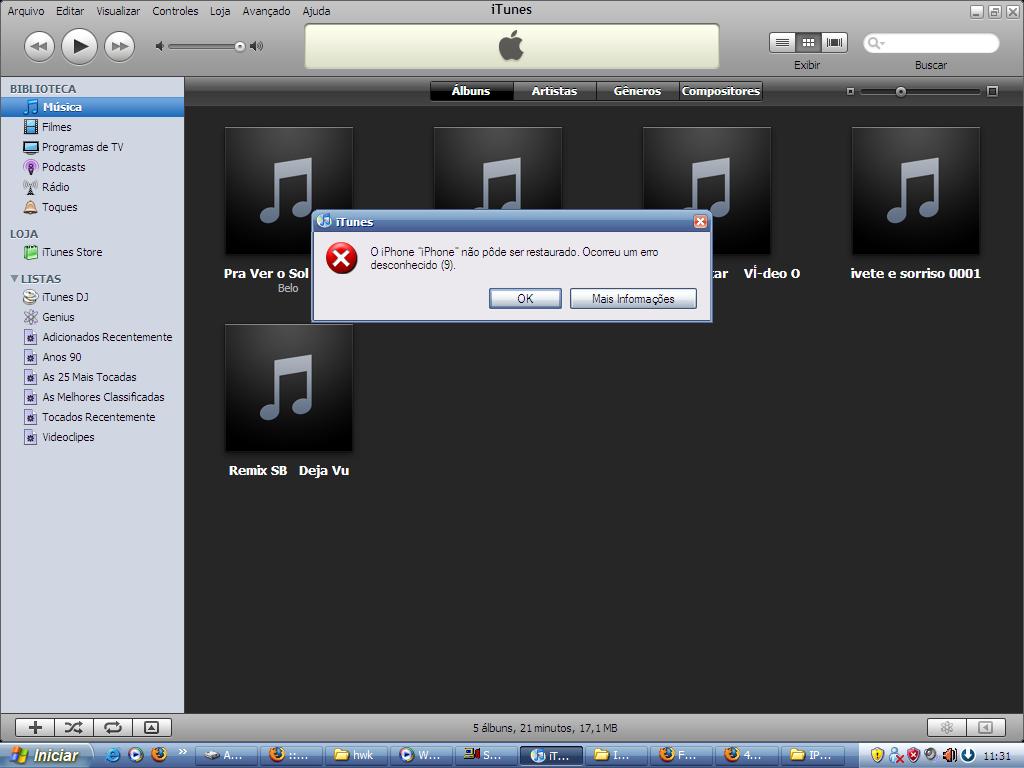
Task: Show or hide the artwork viewer
Action: point(152,728)
